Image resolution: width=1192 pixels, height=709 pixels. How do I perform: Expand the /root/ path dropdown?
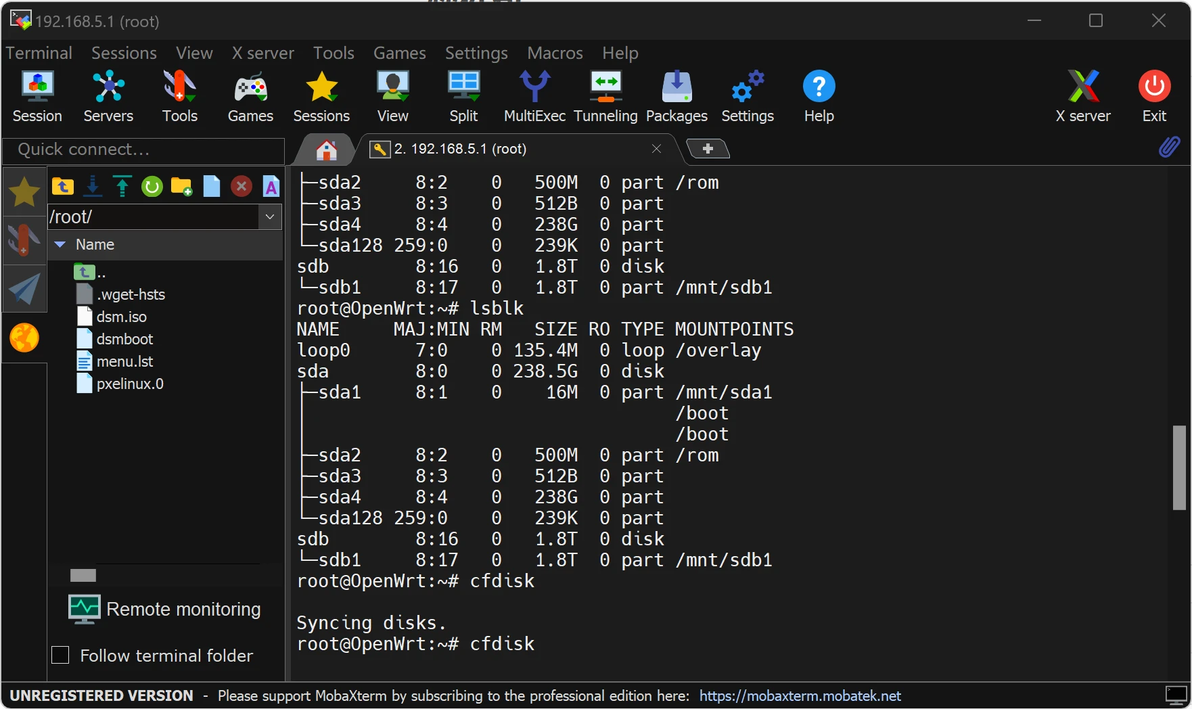[x=270, y=217]
